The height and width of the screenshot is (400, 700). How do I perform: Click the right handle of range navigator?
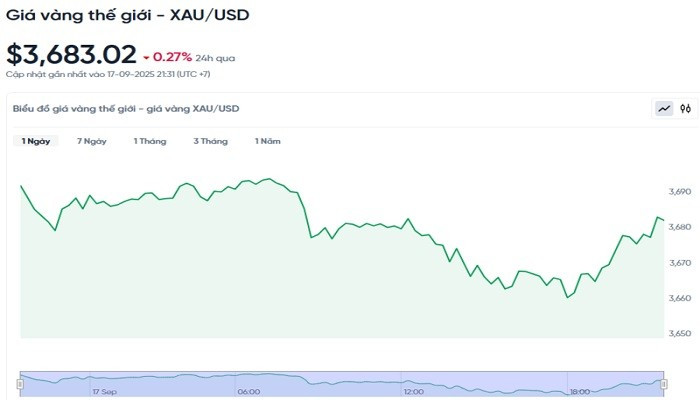662,381
